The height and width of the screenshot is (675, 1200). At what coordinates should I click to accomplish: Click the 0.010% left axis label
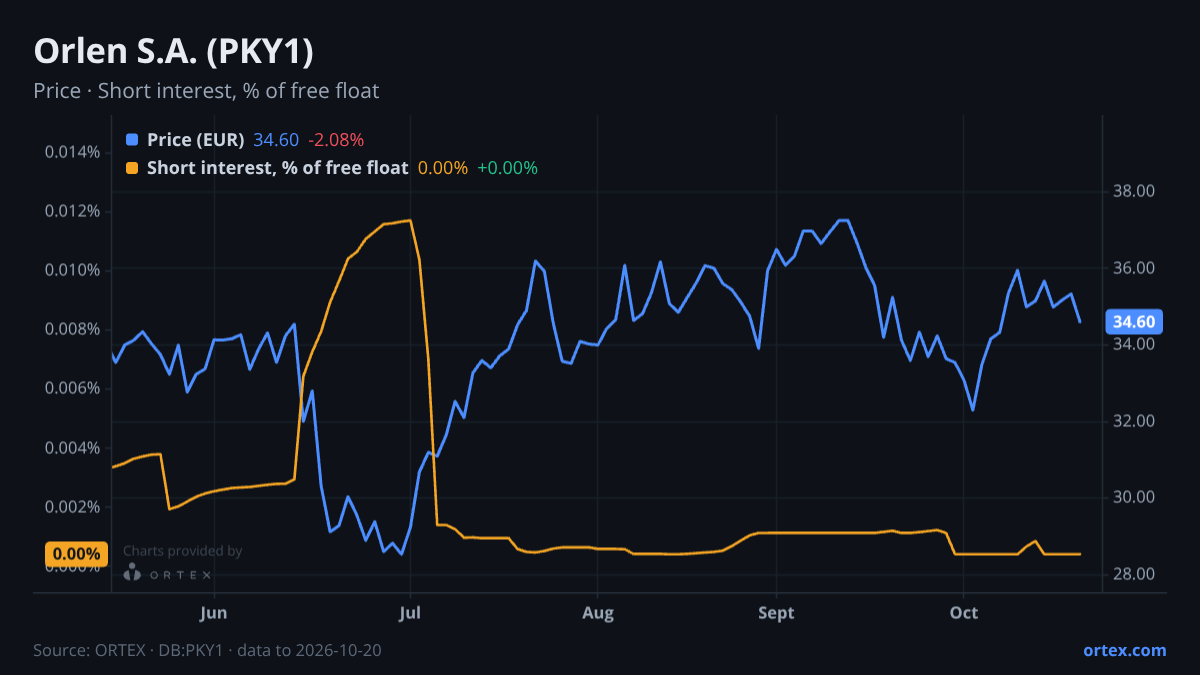(72, 270)
